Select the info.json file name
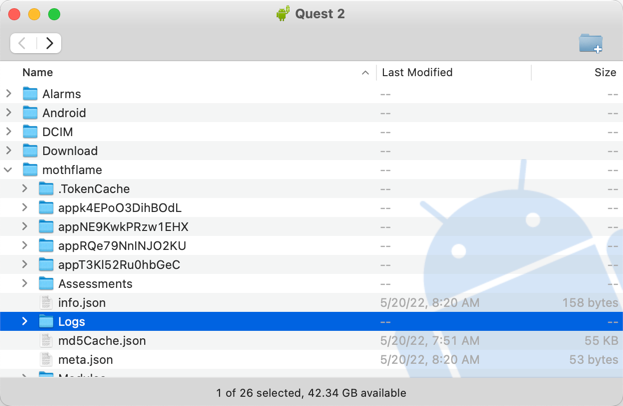The width and height of the screenshot is (623, 406). (82, 303)
